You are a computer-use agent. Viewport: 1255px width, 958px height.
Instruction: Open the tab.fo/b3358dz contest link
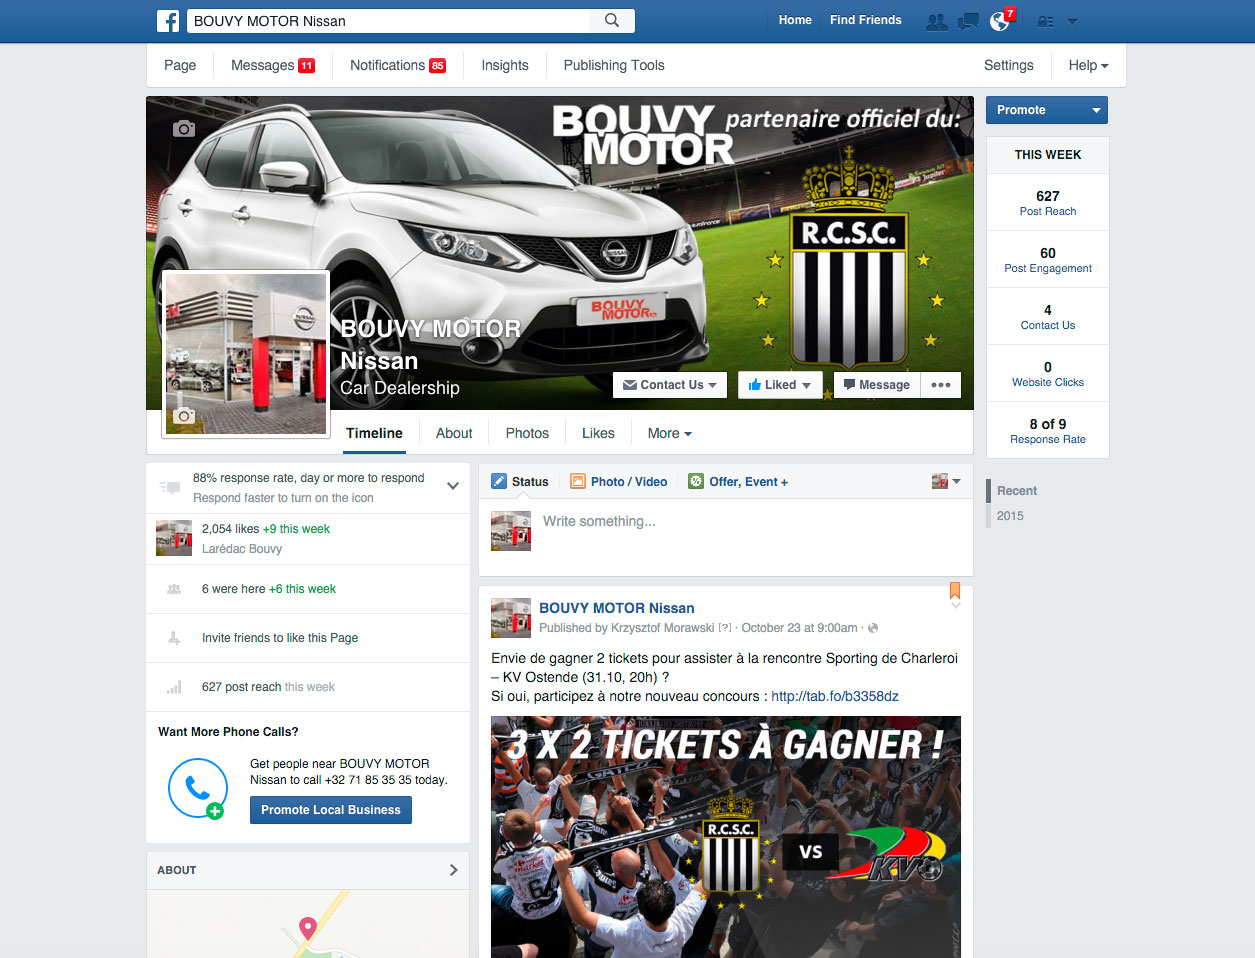pos(835,696)
